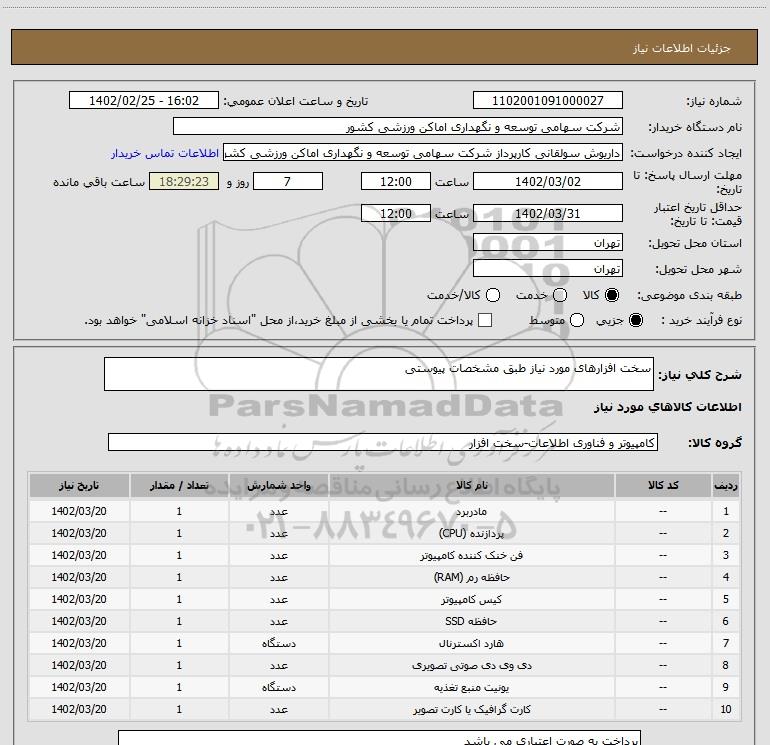Select the کالا radio button
This screenshot has height=745, width=770.
tap(612, 295)
